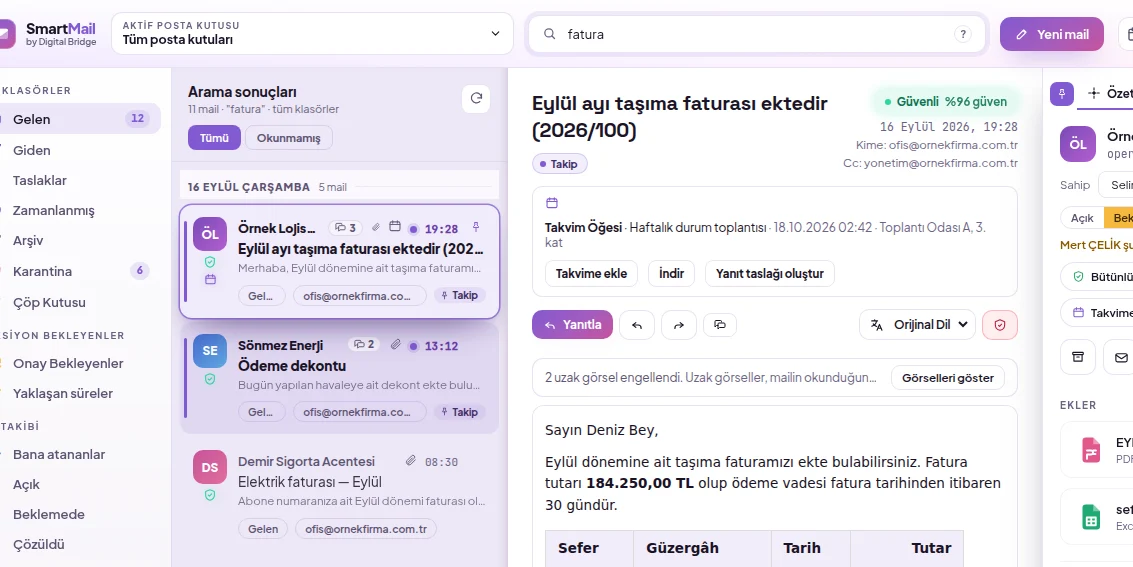Click Görselleri göster button

(x=947, y=378)
